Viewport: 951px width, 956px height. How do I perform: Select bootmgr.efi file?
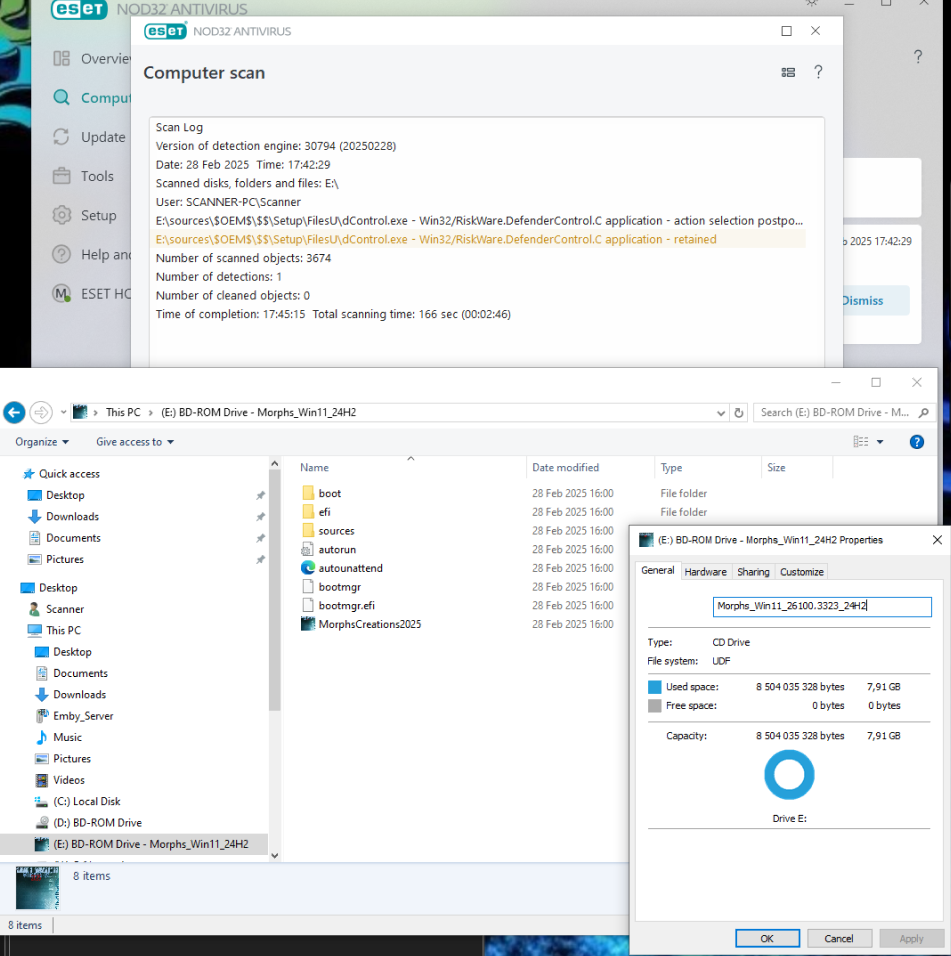tap(346, 605)
